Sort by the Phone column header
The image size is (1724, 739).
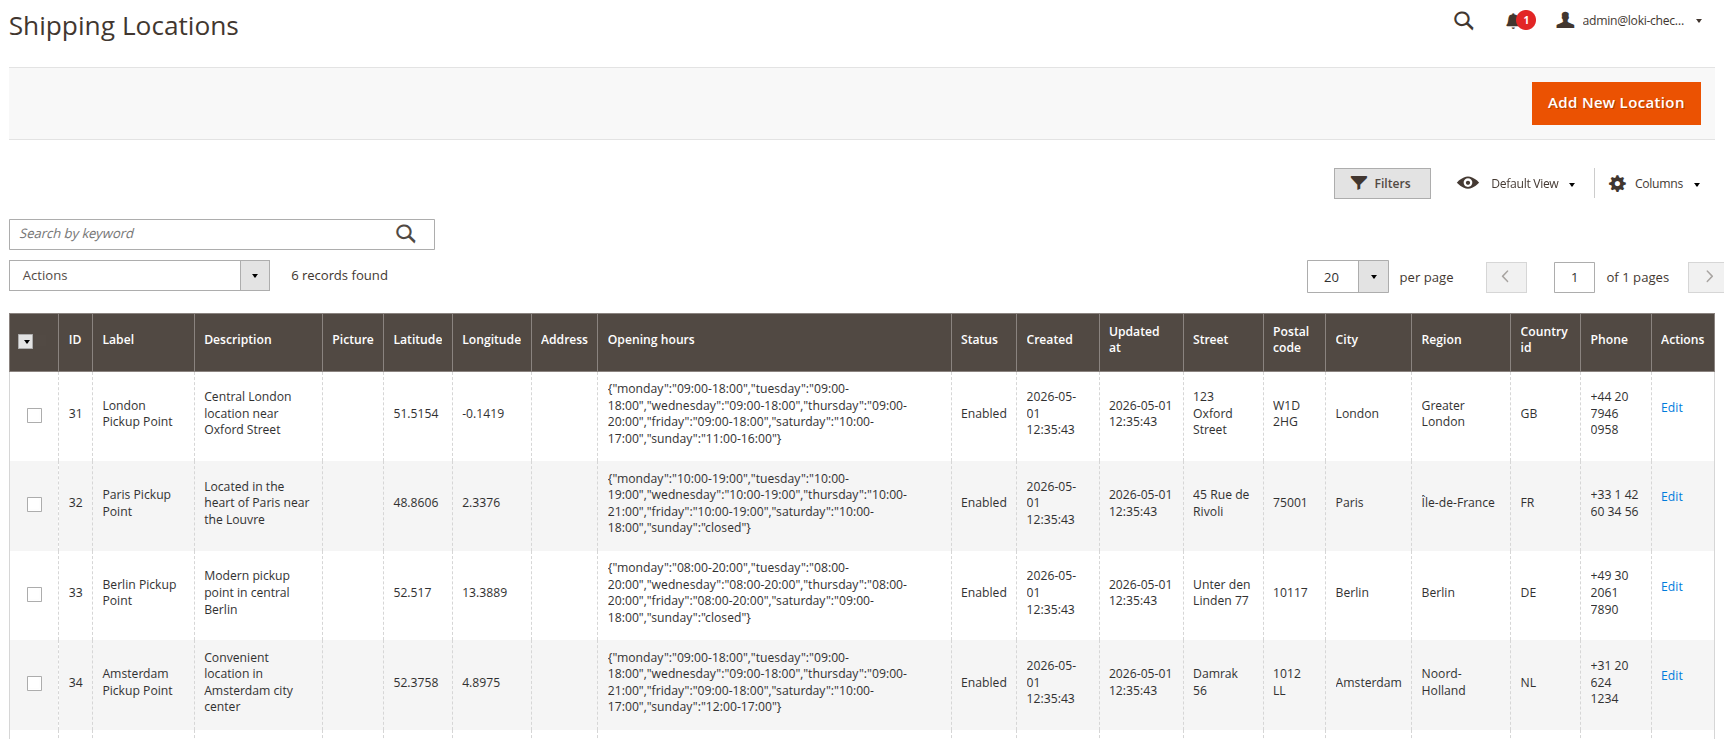click(1616, 340)
